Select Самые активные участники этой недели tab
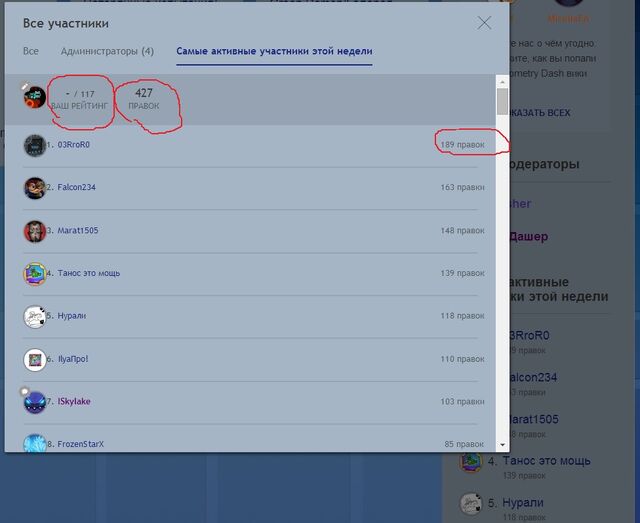 point(274,51)
